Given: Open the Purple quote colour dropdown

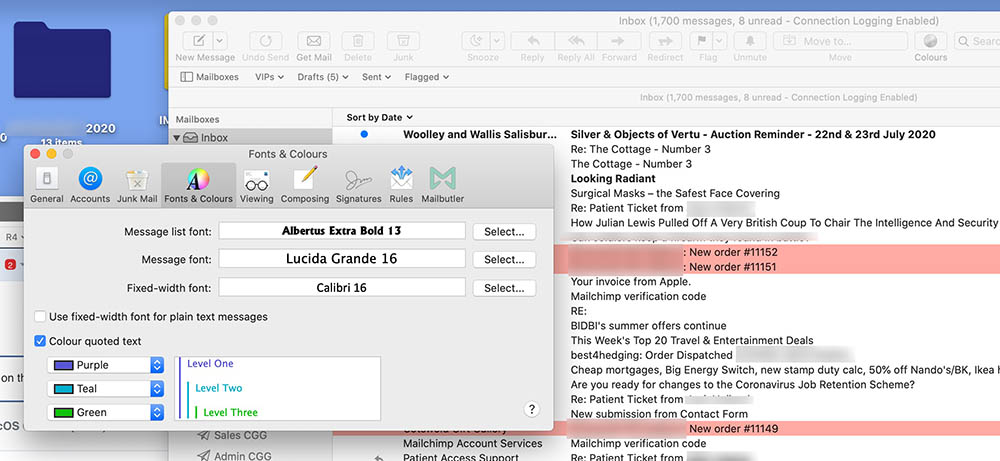Looking at the screenshot, I should tap(105, 365).
